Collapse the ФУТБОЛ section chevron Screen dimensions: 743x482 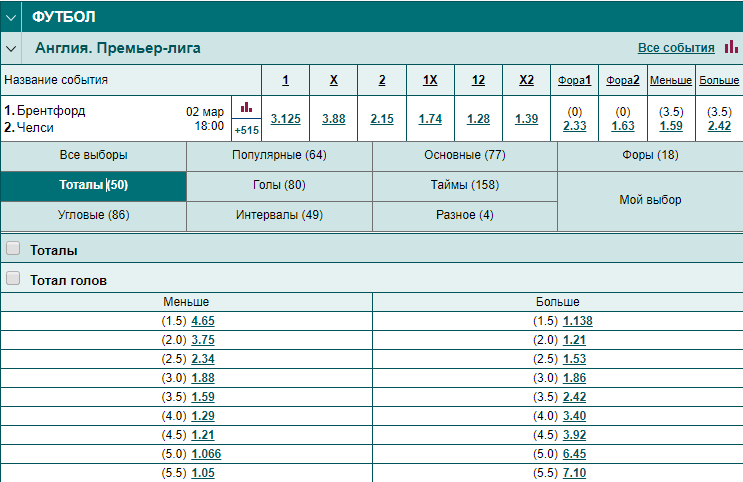[11, 17]
